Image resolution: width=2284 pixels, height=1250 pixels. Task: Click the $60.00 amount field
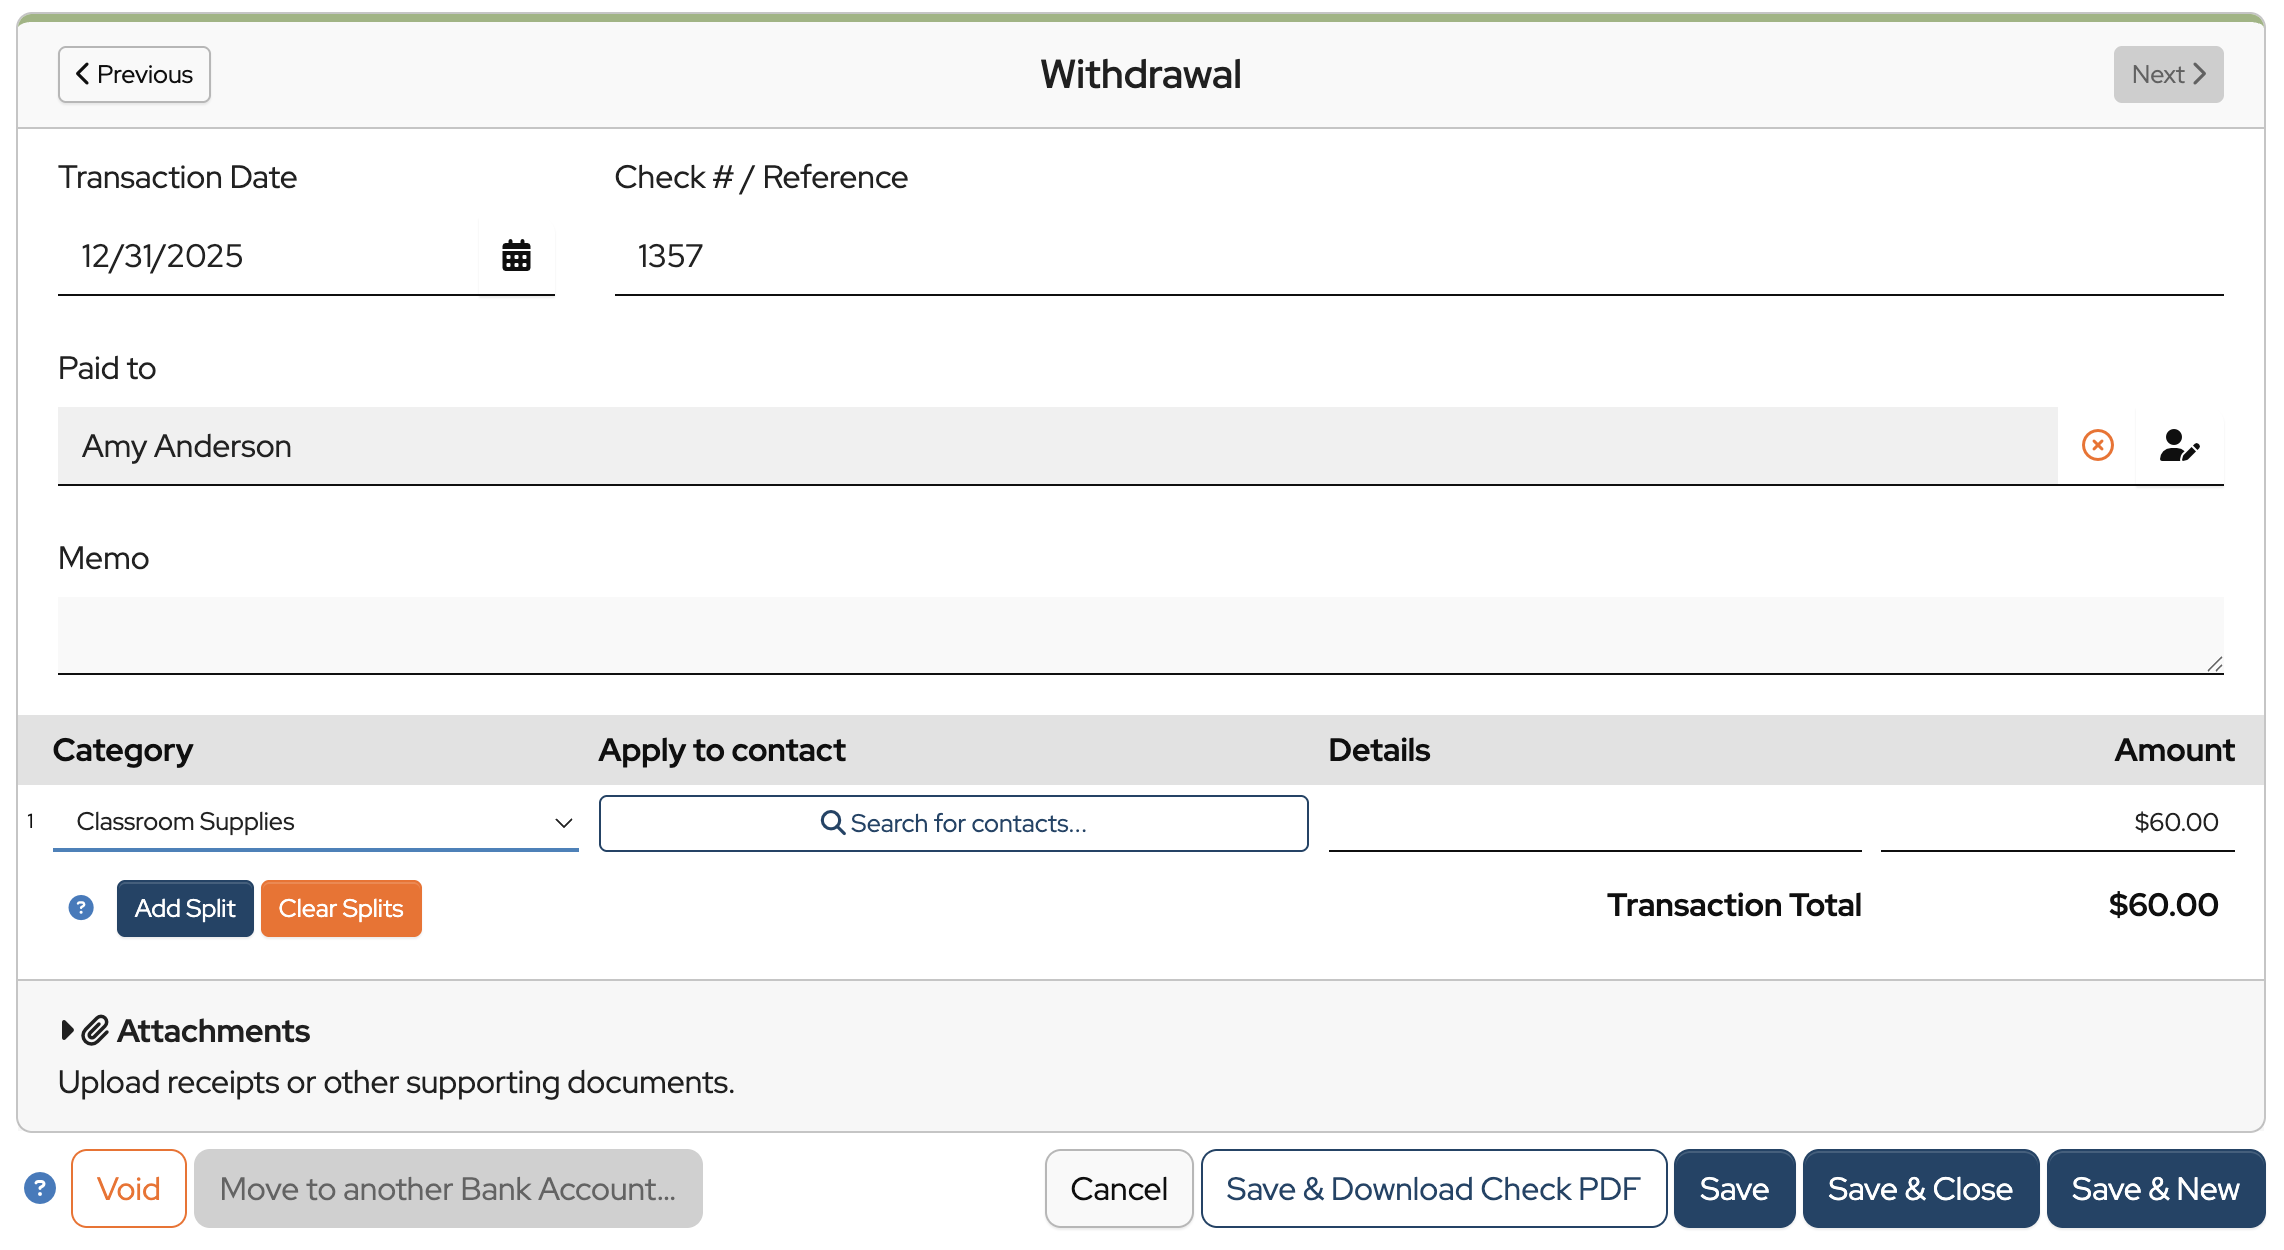click(x=2057, y=822)
